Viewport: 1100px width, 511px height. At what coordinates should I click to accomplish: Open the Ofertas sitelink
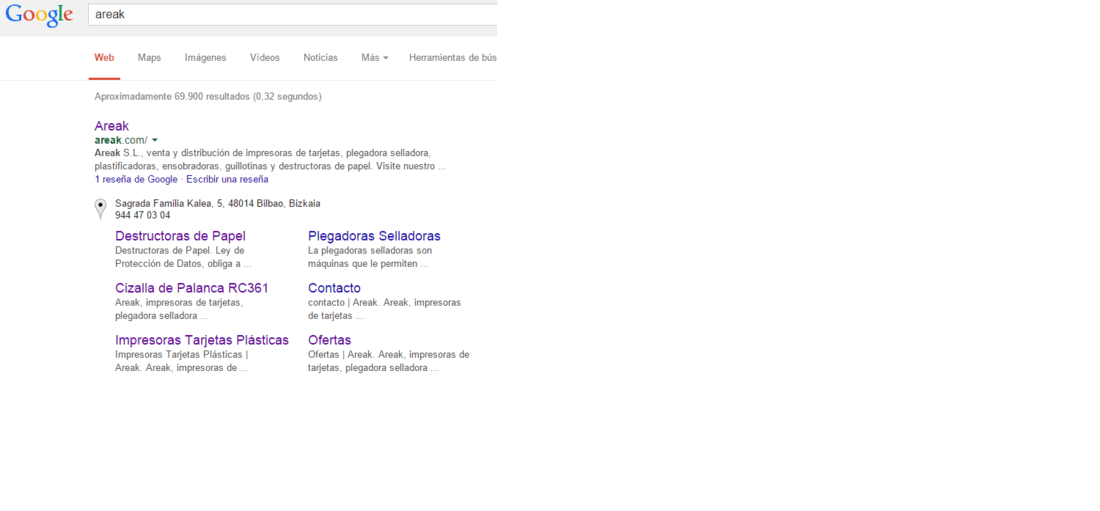330,340
